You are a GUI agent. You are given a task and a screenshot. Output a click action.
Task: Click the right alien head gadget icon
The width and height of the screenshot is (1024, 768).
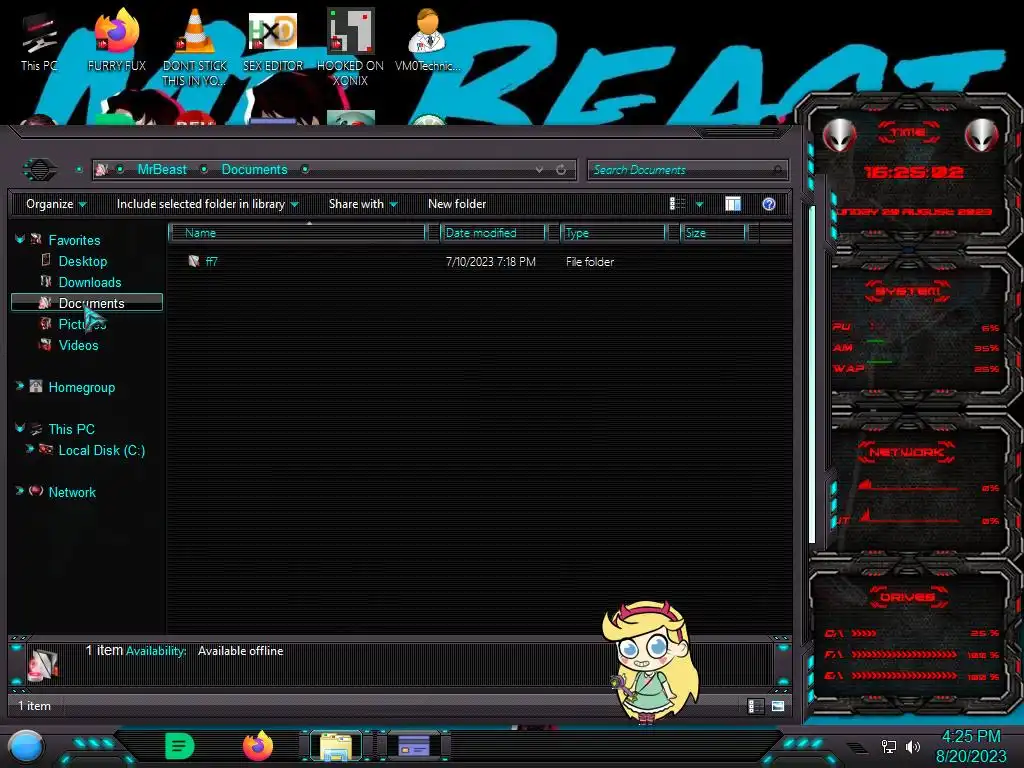982,135
